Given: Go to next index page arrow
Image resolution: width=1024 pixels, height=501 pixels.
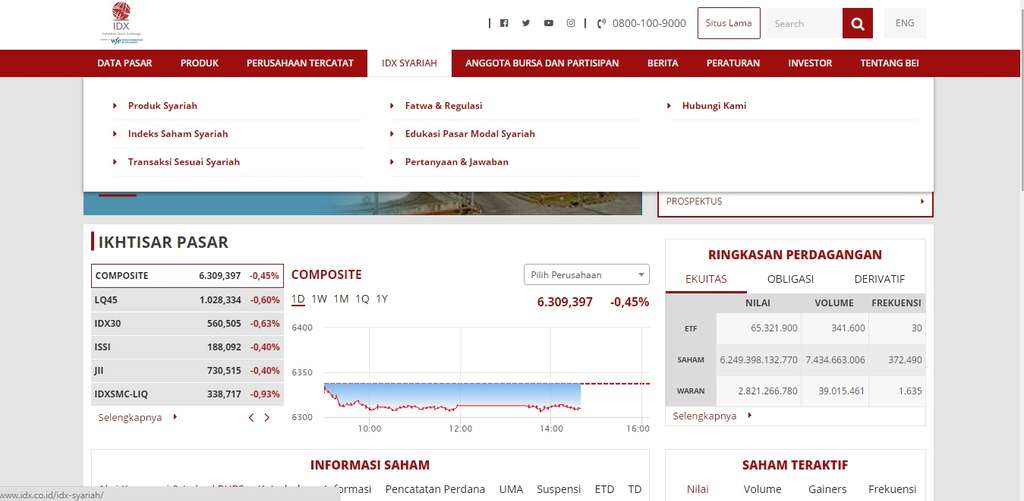Looking at the screenshot, I should pos(266,417).
